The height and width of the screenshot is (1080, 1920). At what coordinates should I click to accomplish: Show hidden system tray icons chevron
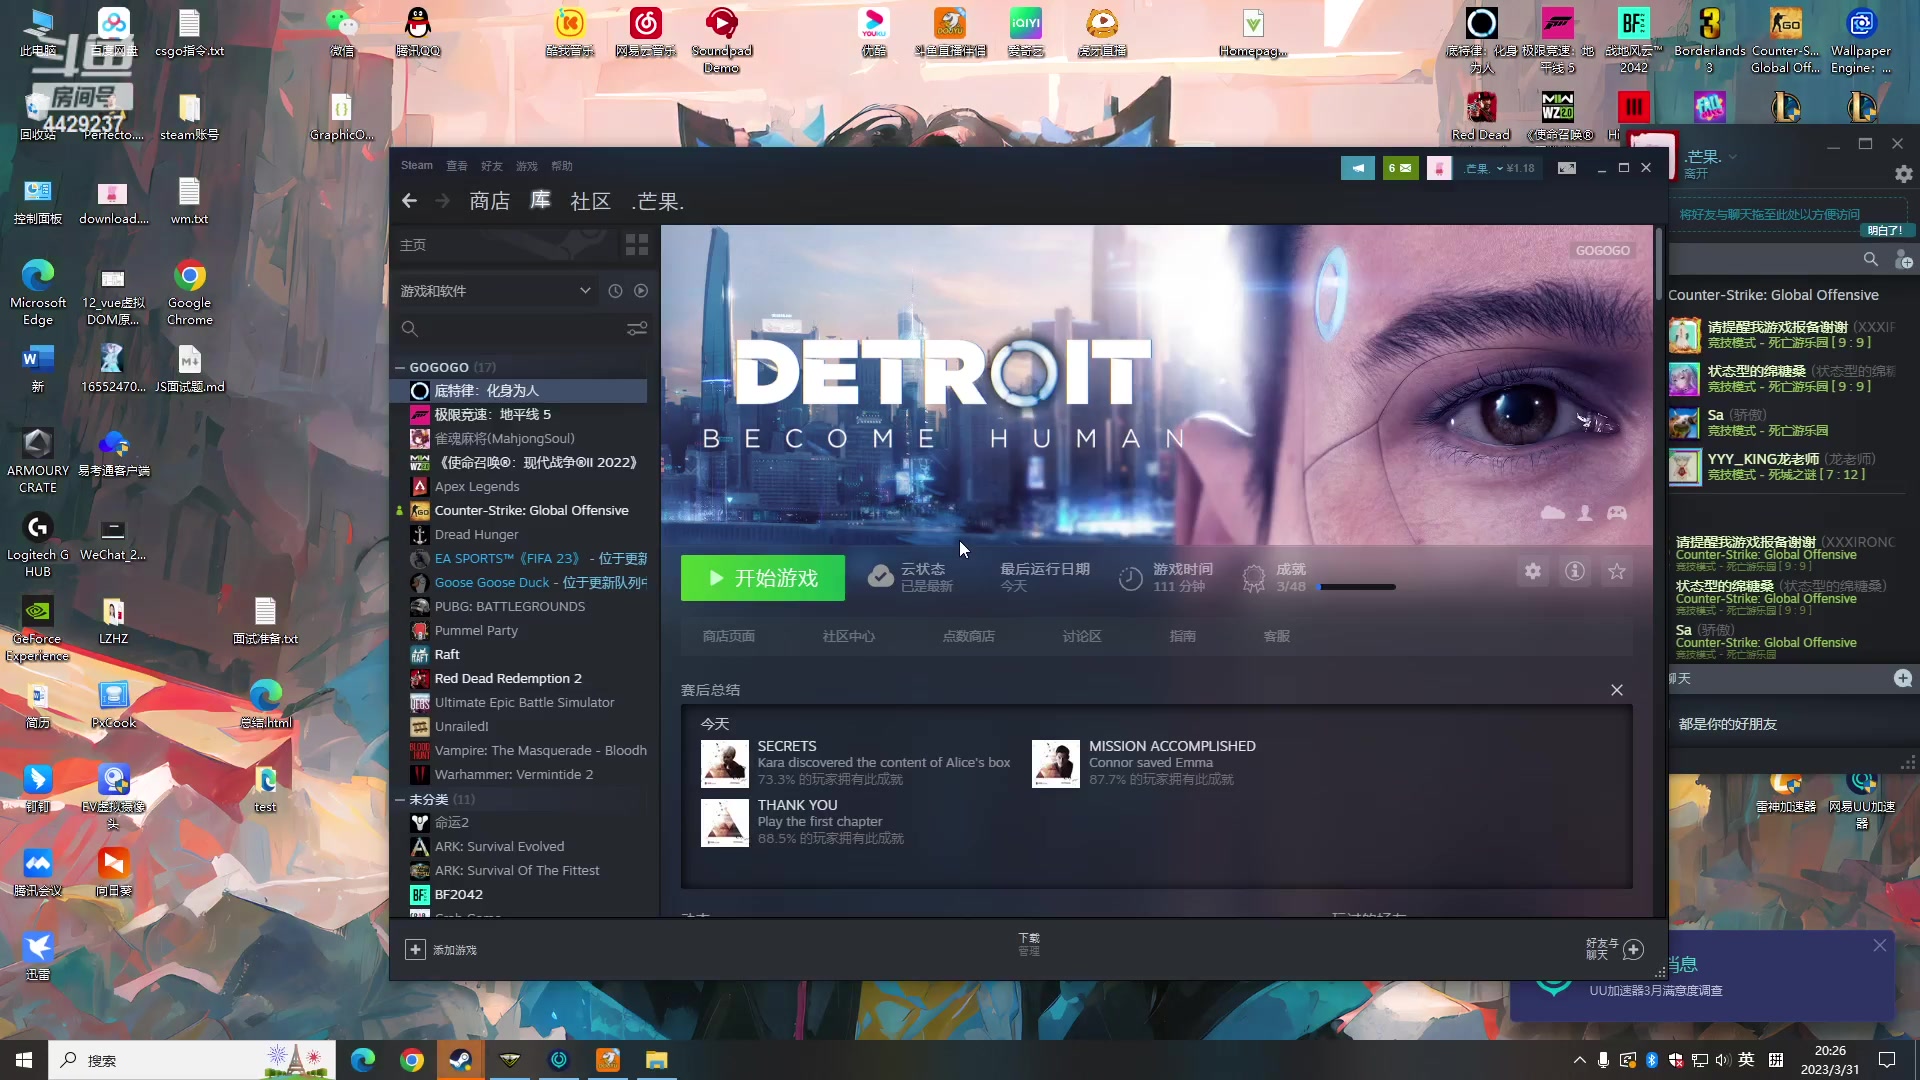[1579, 1060]
